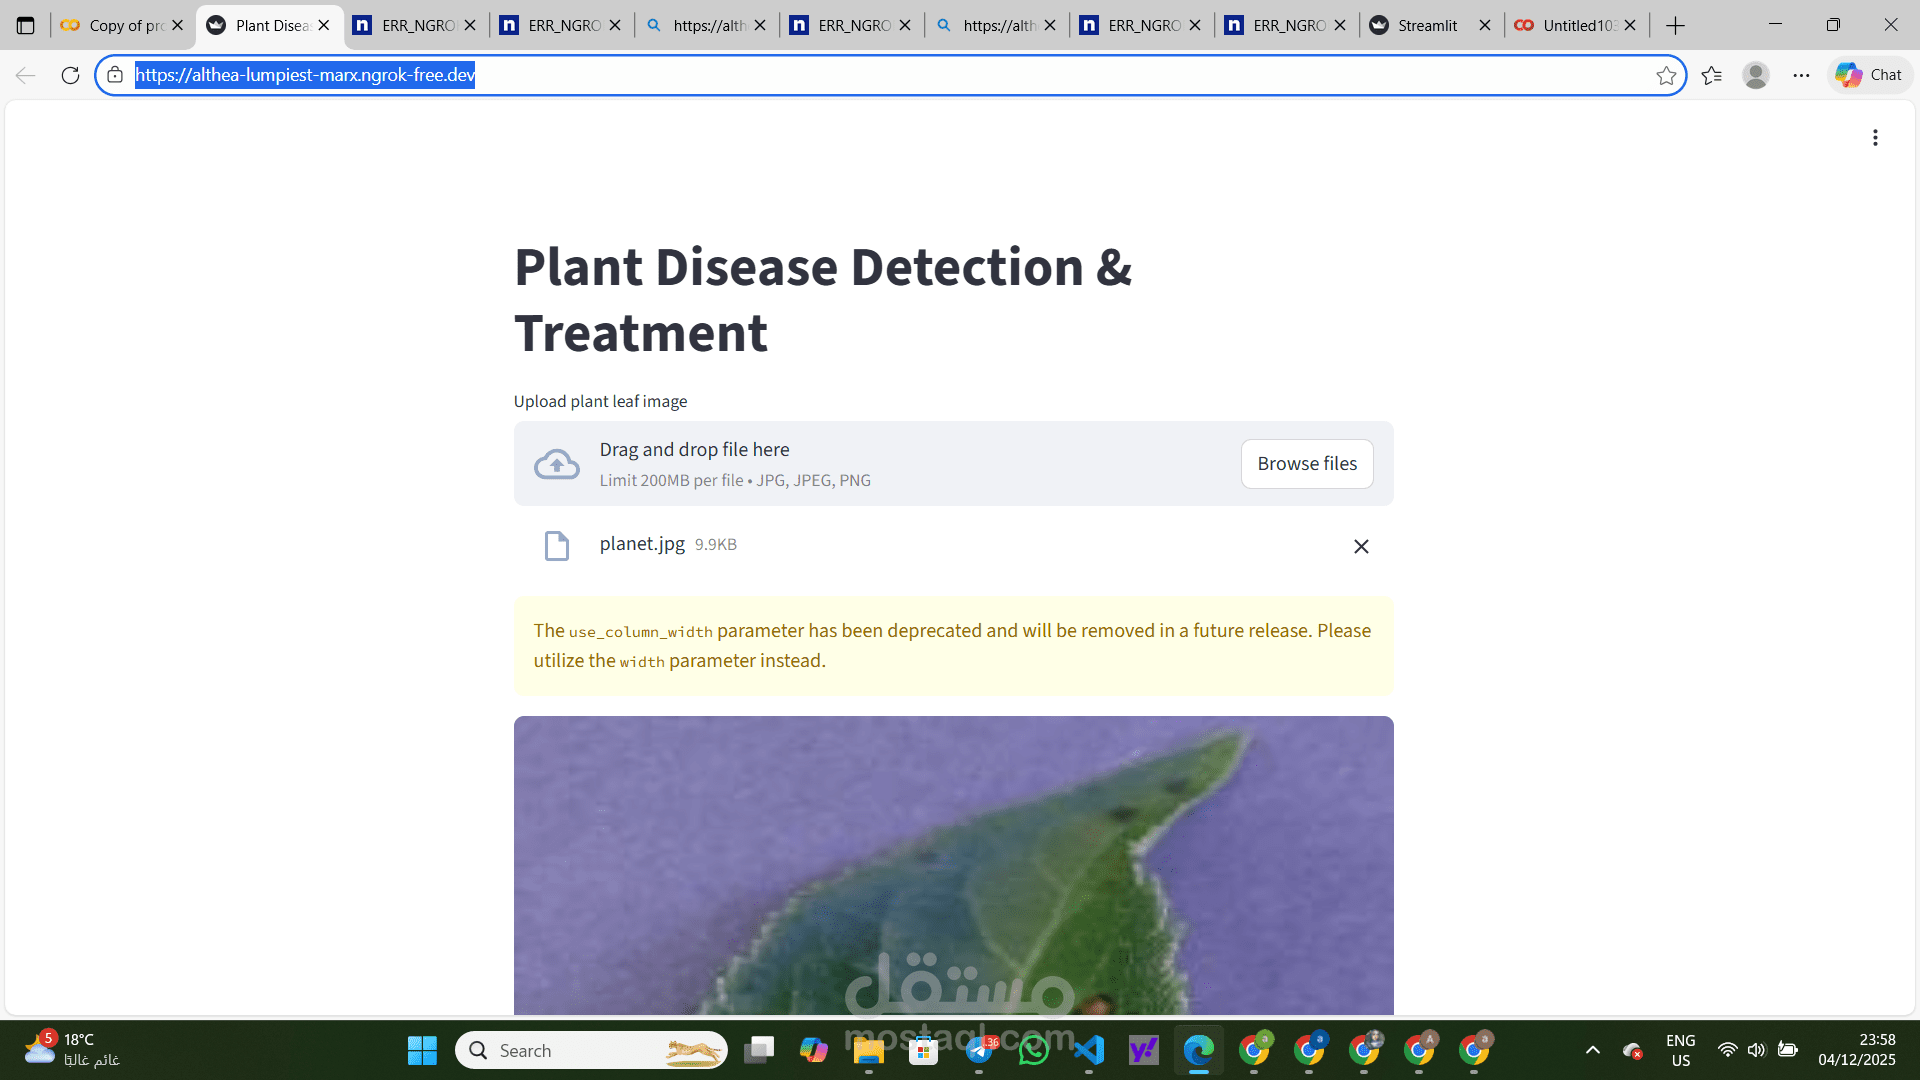Reload the Plant Disease Detection page
Screen dimensions: 1920x1080
(x=70, y=75)
